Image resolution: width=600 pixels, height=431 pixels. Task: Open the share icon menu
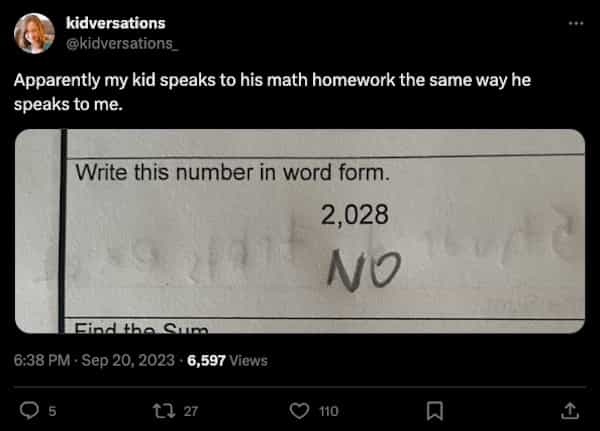tap(570, 409)
